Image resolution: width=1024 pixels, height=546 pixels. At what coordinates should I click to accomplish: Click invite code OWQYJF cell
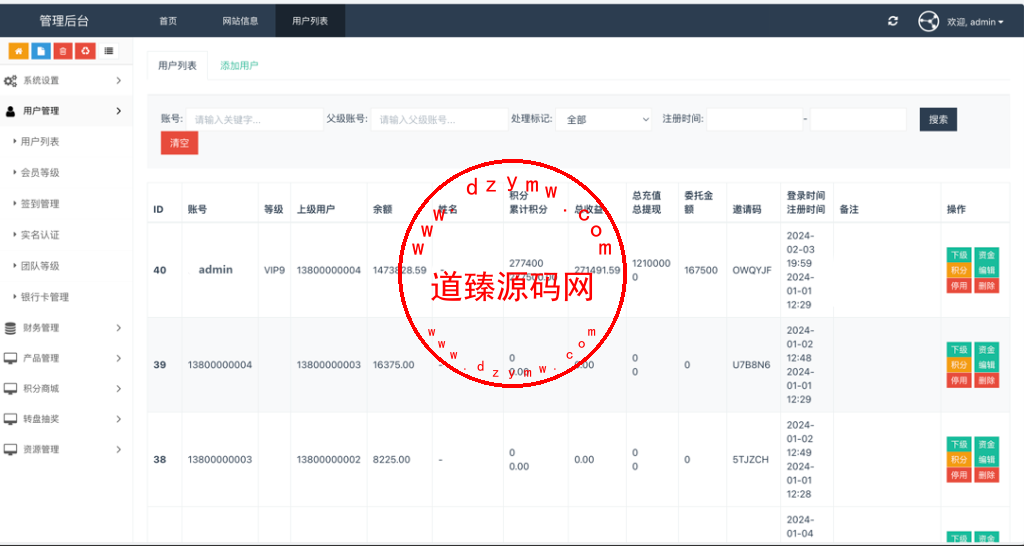752,270
